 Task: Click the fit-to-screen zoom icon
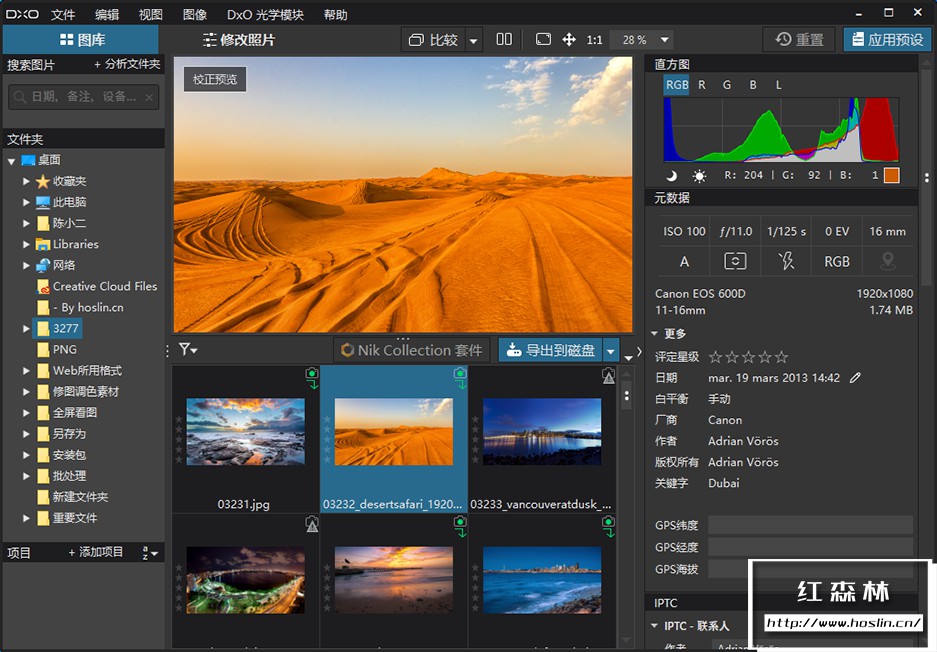542,39
